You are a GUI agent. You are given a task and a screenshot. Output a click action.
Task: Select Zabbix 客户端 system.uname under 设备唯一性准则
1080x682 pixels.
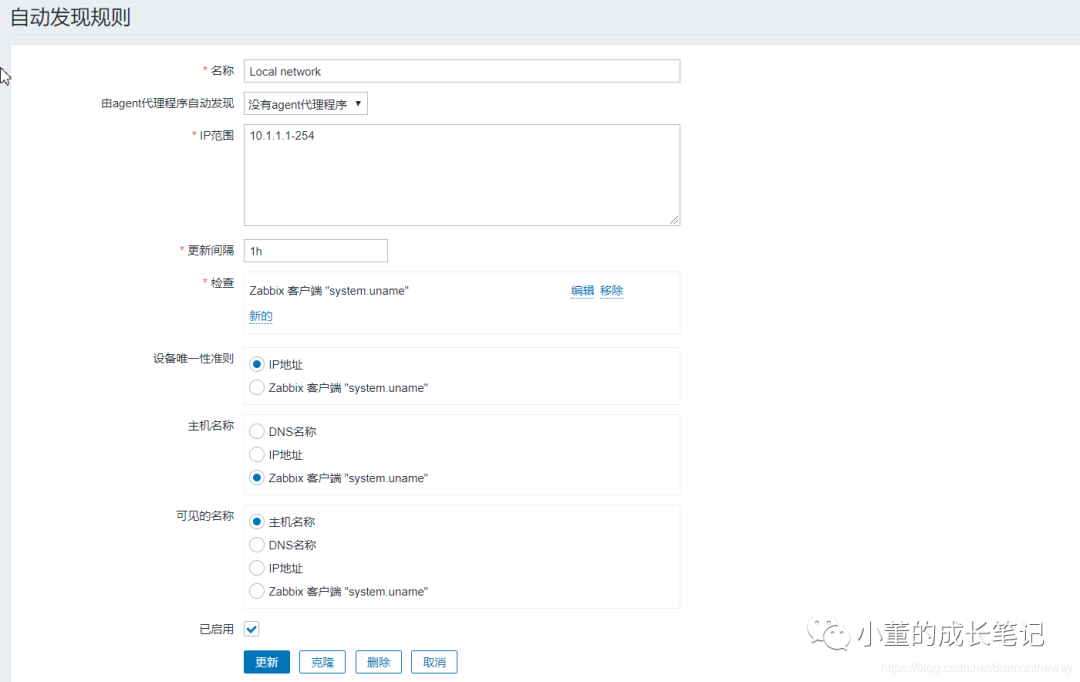click(257, 387)
